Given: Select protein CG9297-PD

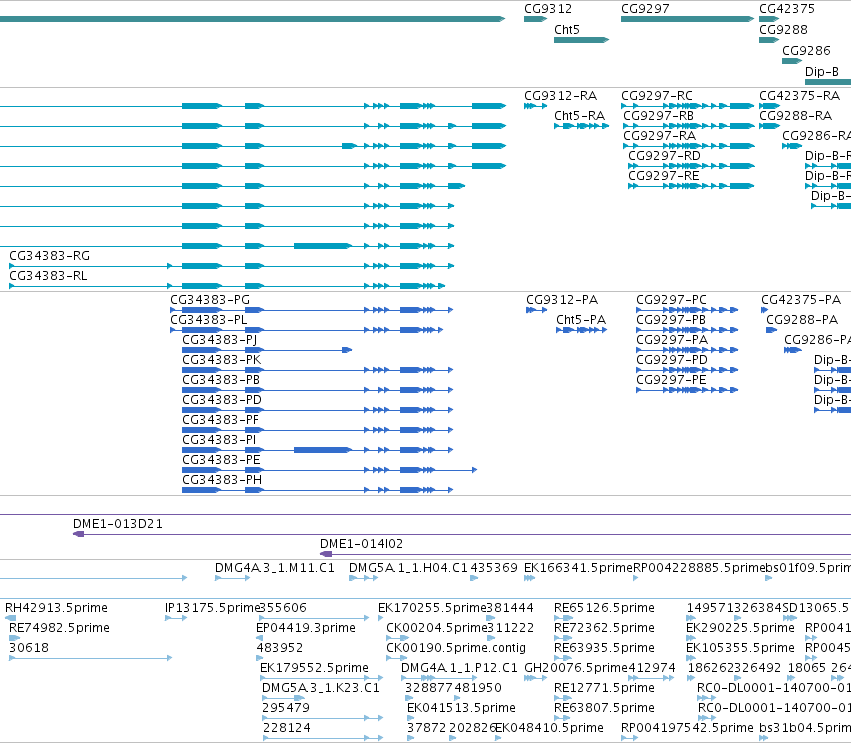Looking at the screenshot, I should (x=687, y=370).
